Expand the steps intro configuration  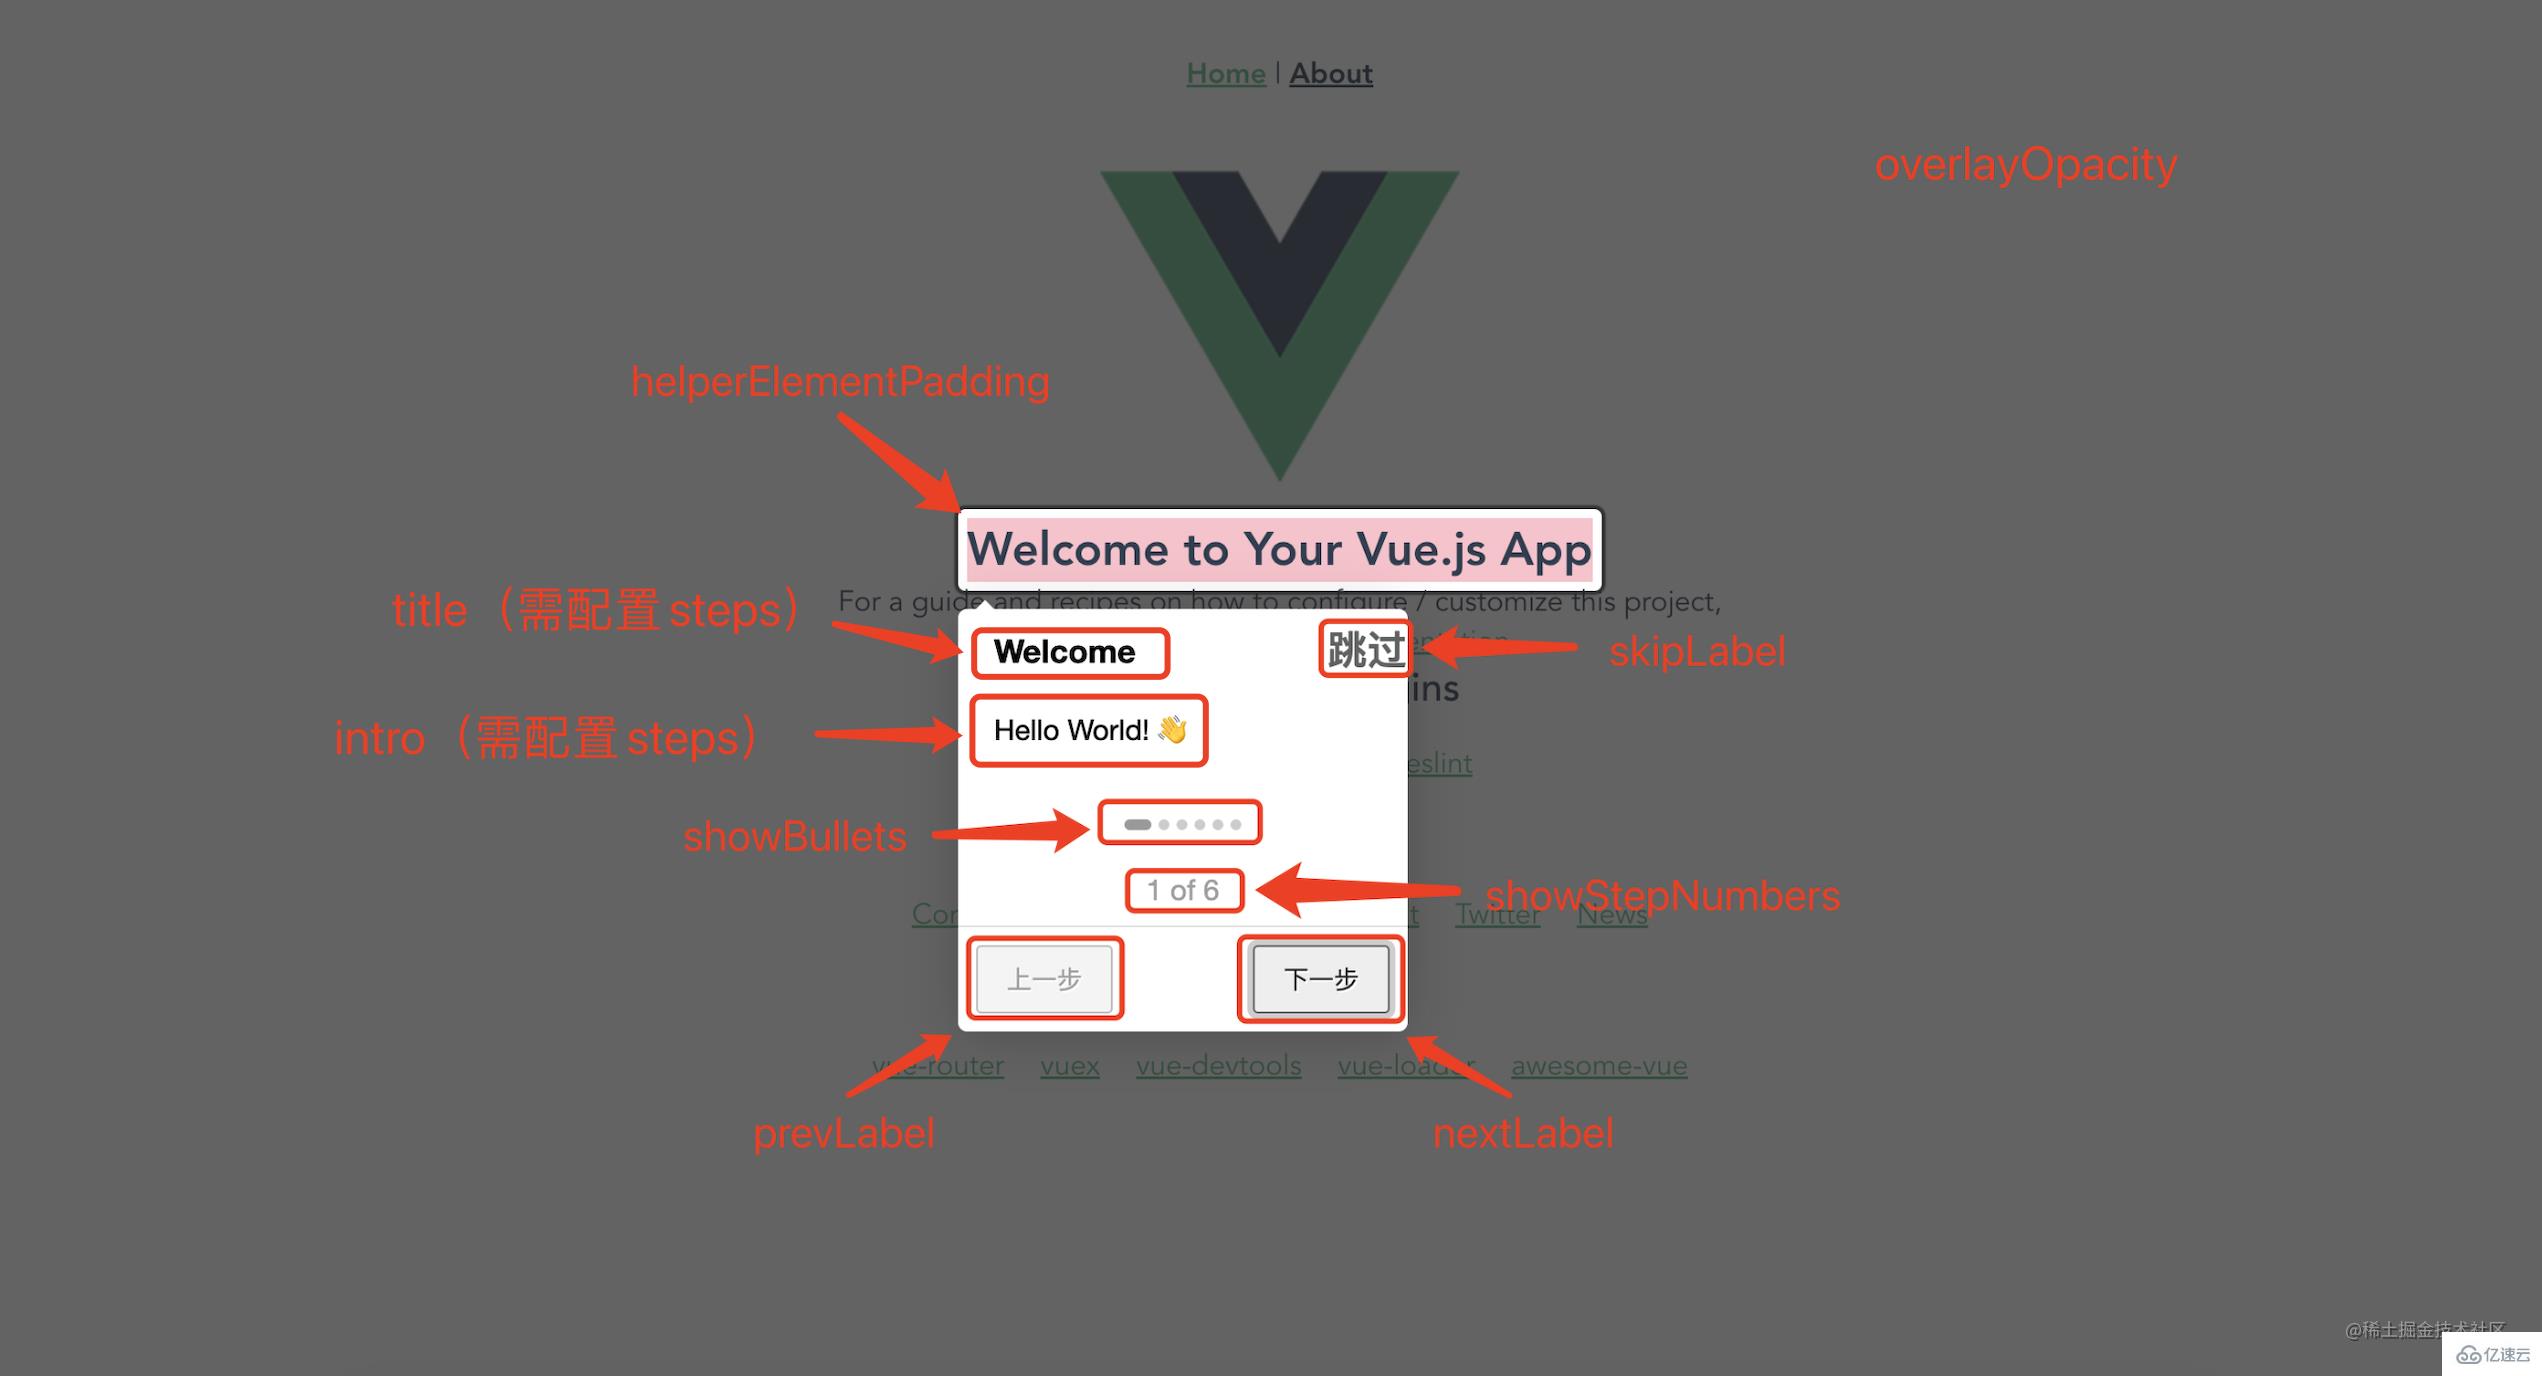(1091, 730)
